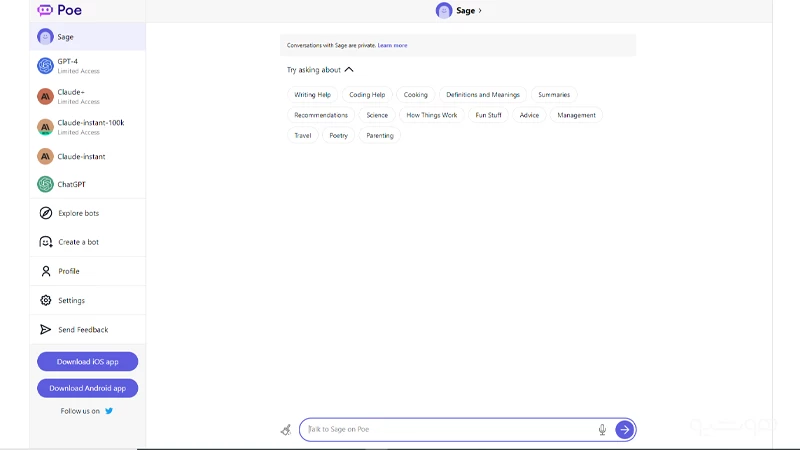Expand Sage bot details via header chevron
The width and height of the screenshot is (800, 450).
click(x=480, y=11)
